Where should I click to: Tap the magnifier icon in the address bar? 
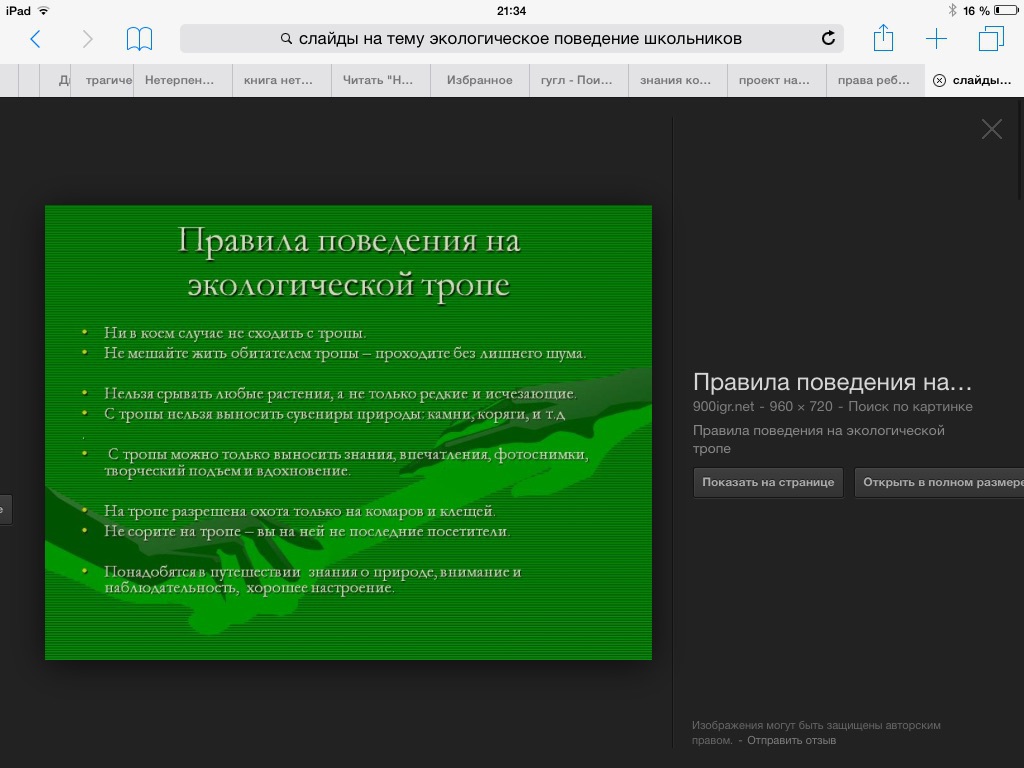tap(286, 39)
